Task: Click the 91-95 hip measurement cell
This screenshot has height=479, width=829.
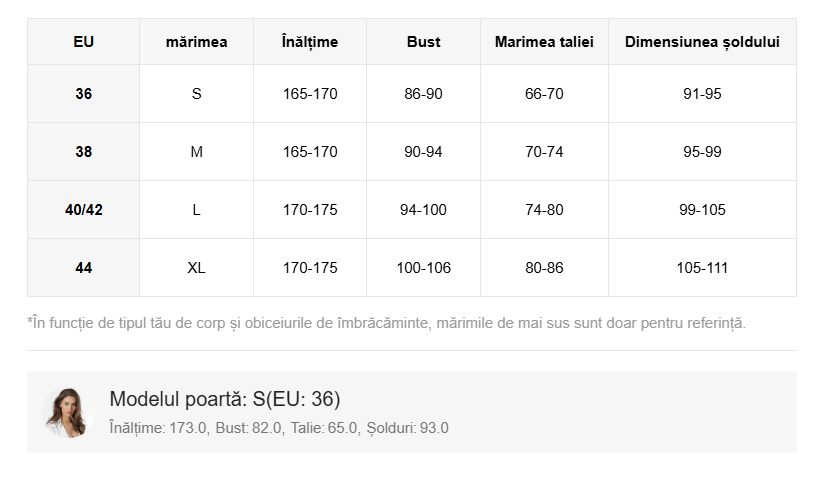Action: 702,94
